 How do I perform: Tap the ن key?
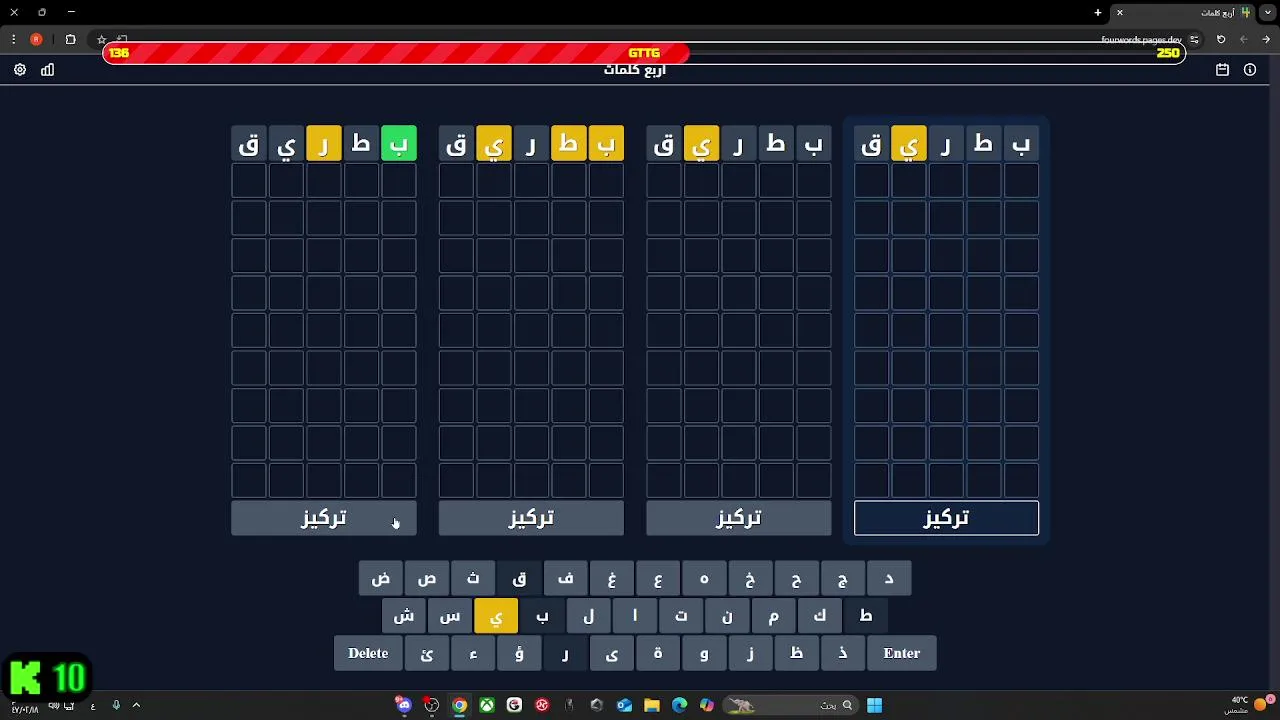click(x=727, y=616)
